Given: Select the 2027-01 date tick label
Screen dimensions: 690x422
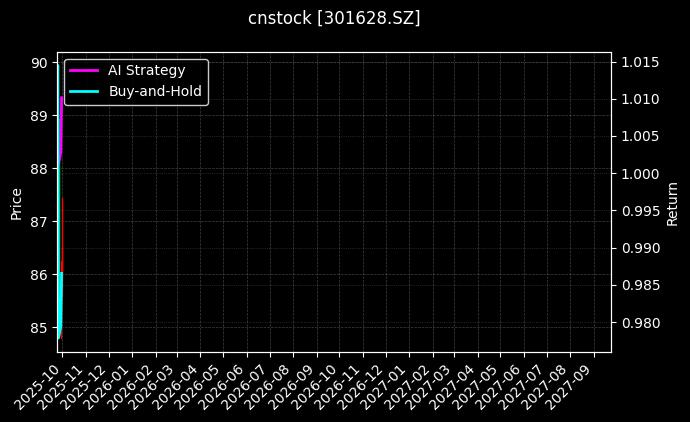Looking at the screenshot, I should [x=391, y=380].
